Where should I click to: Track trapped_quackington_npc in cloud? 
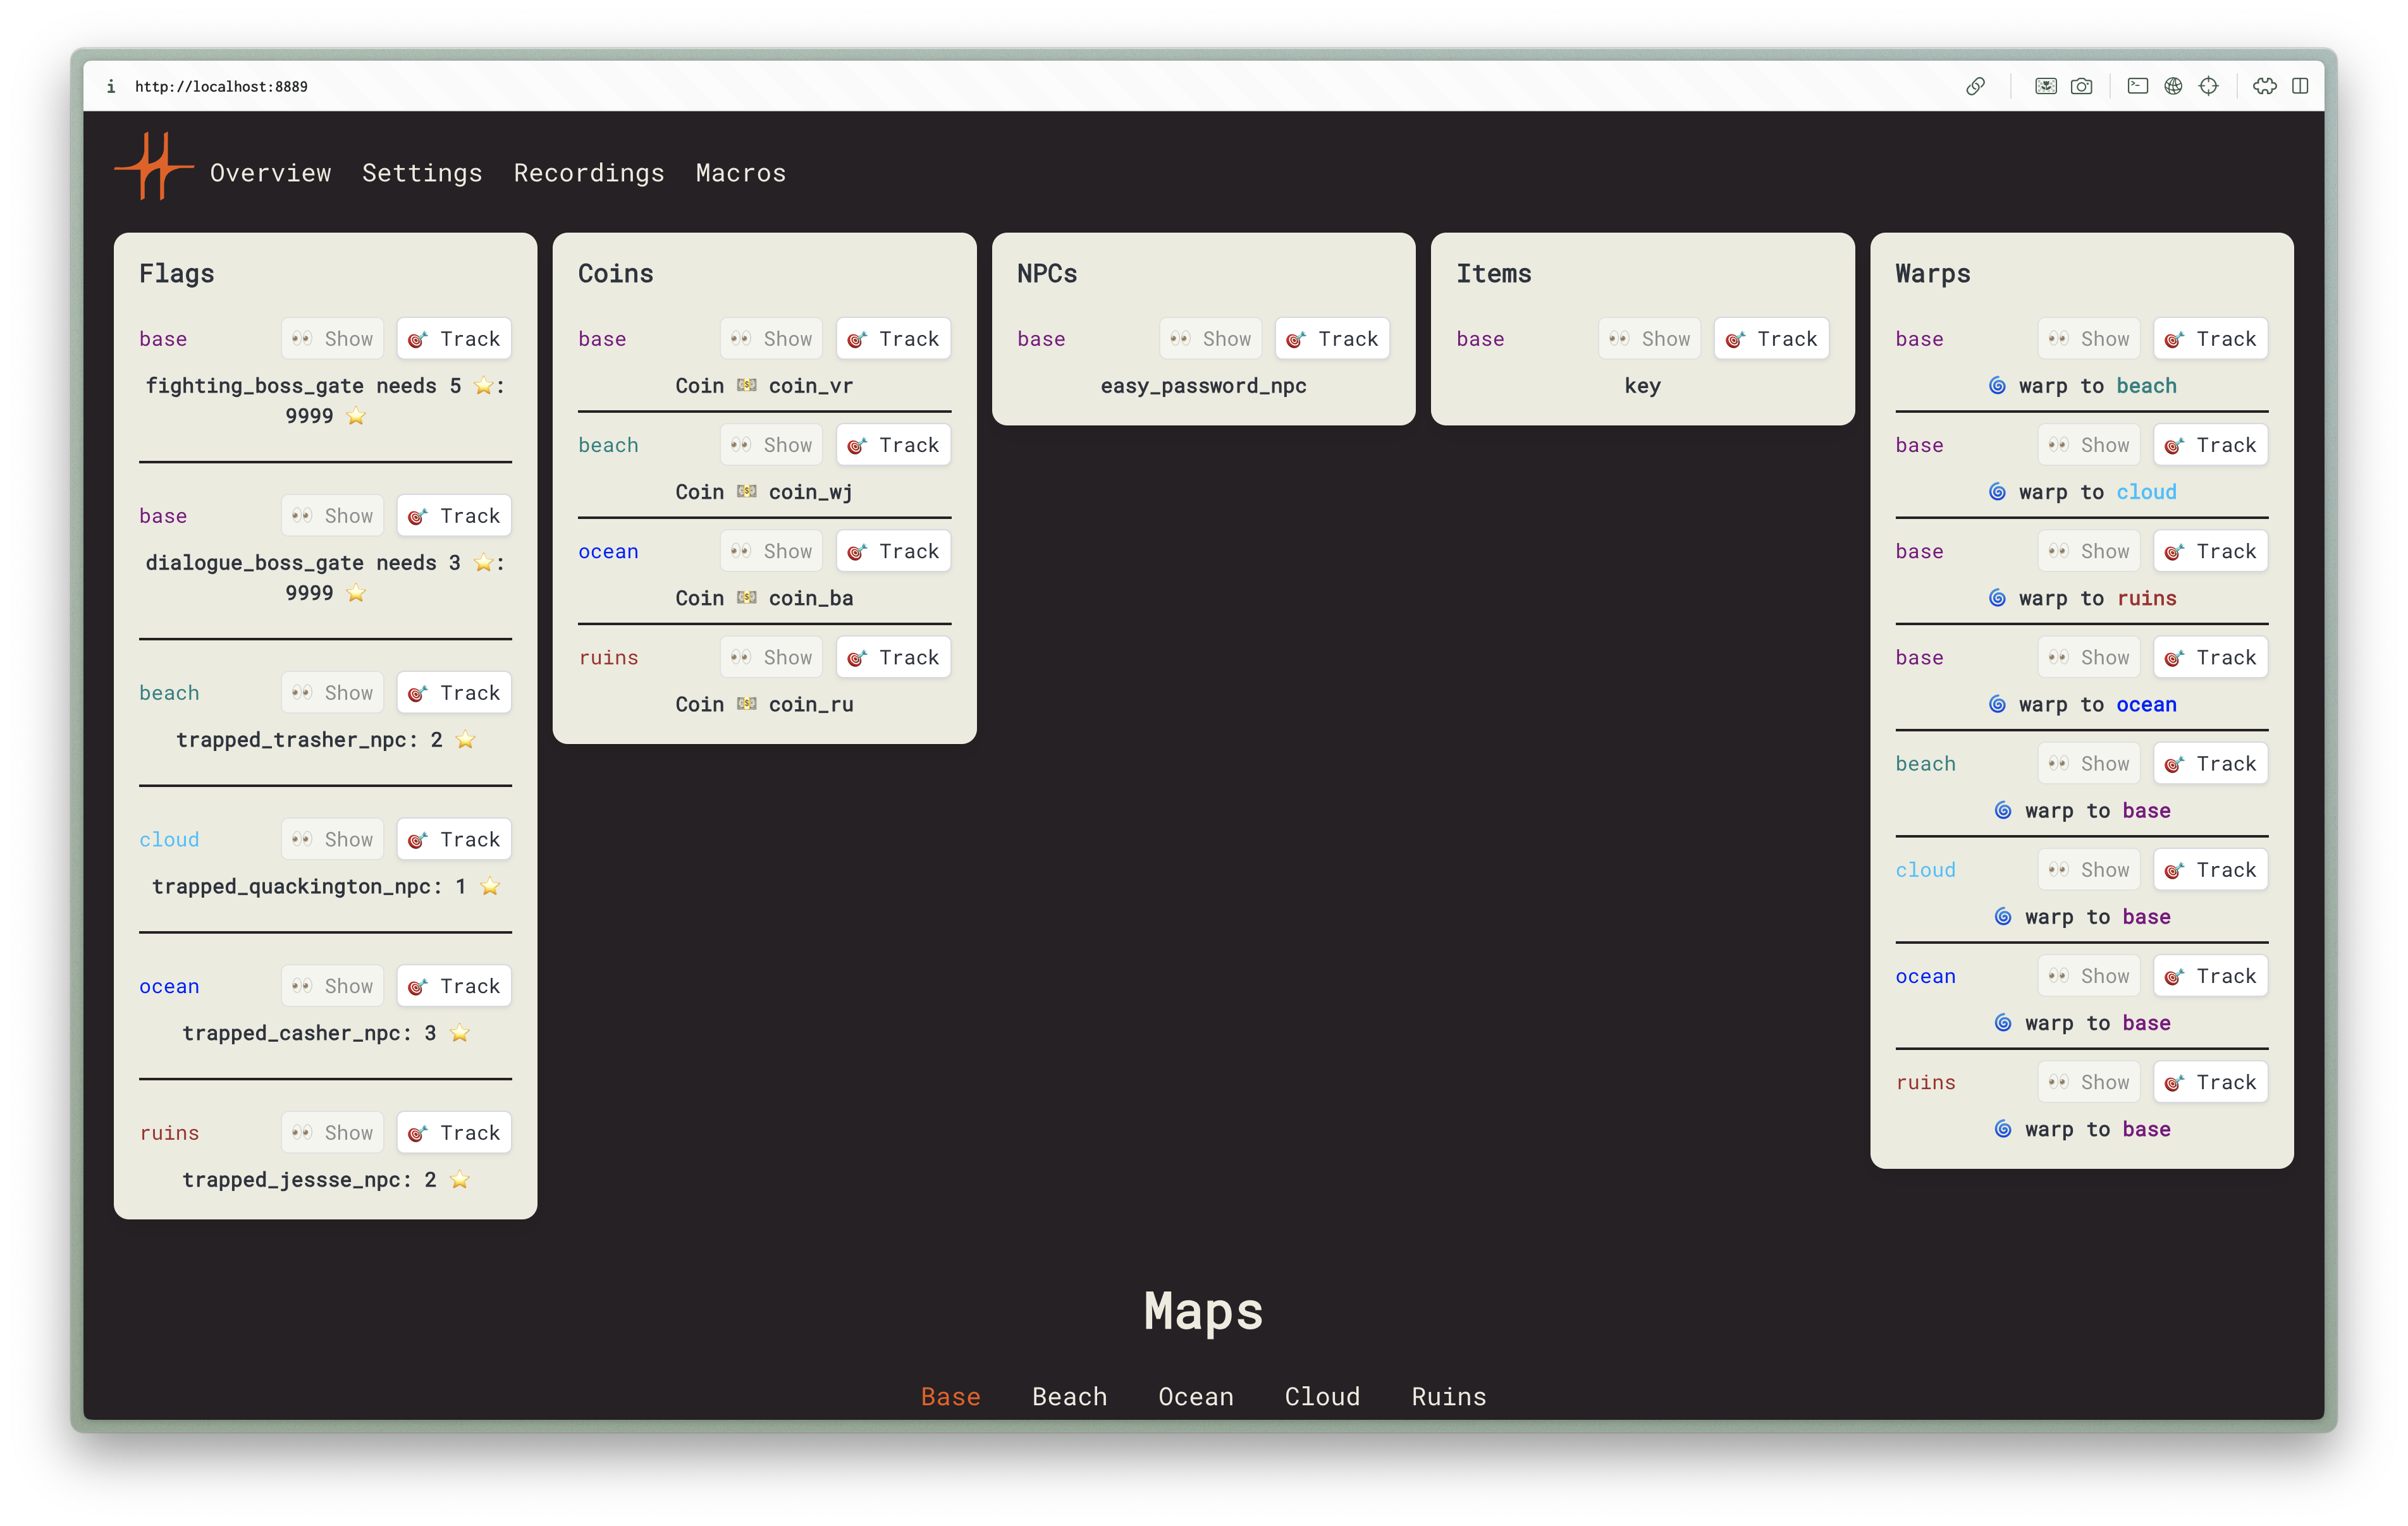(454, 839)
